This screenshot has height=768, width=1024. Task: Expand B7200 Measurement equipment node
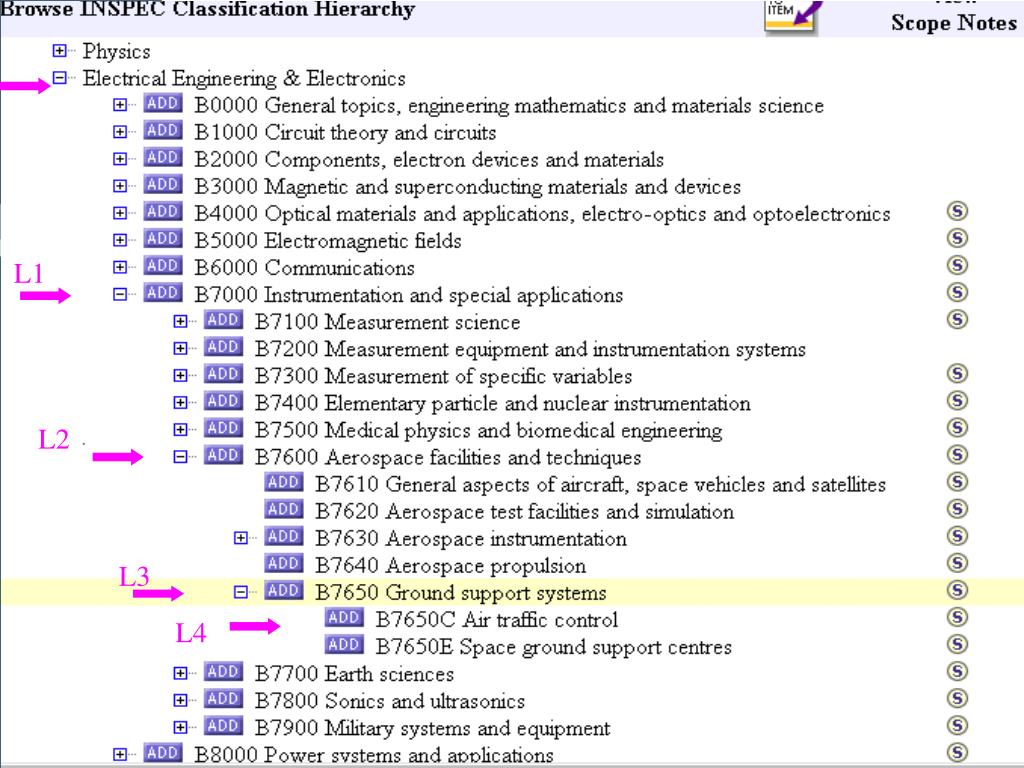click(x=181, y=349)
